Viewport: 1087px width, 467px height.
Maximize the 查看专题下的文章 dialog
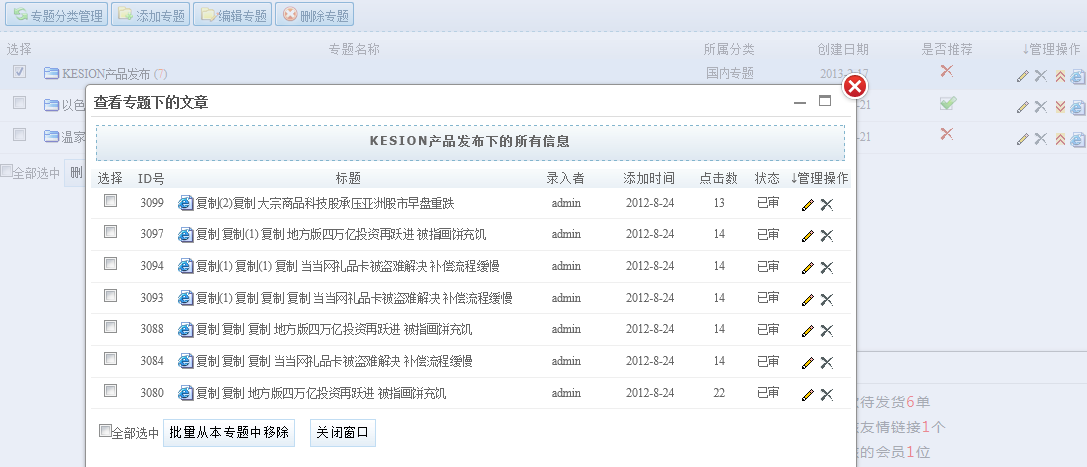point(825,101)
